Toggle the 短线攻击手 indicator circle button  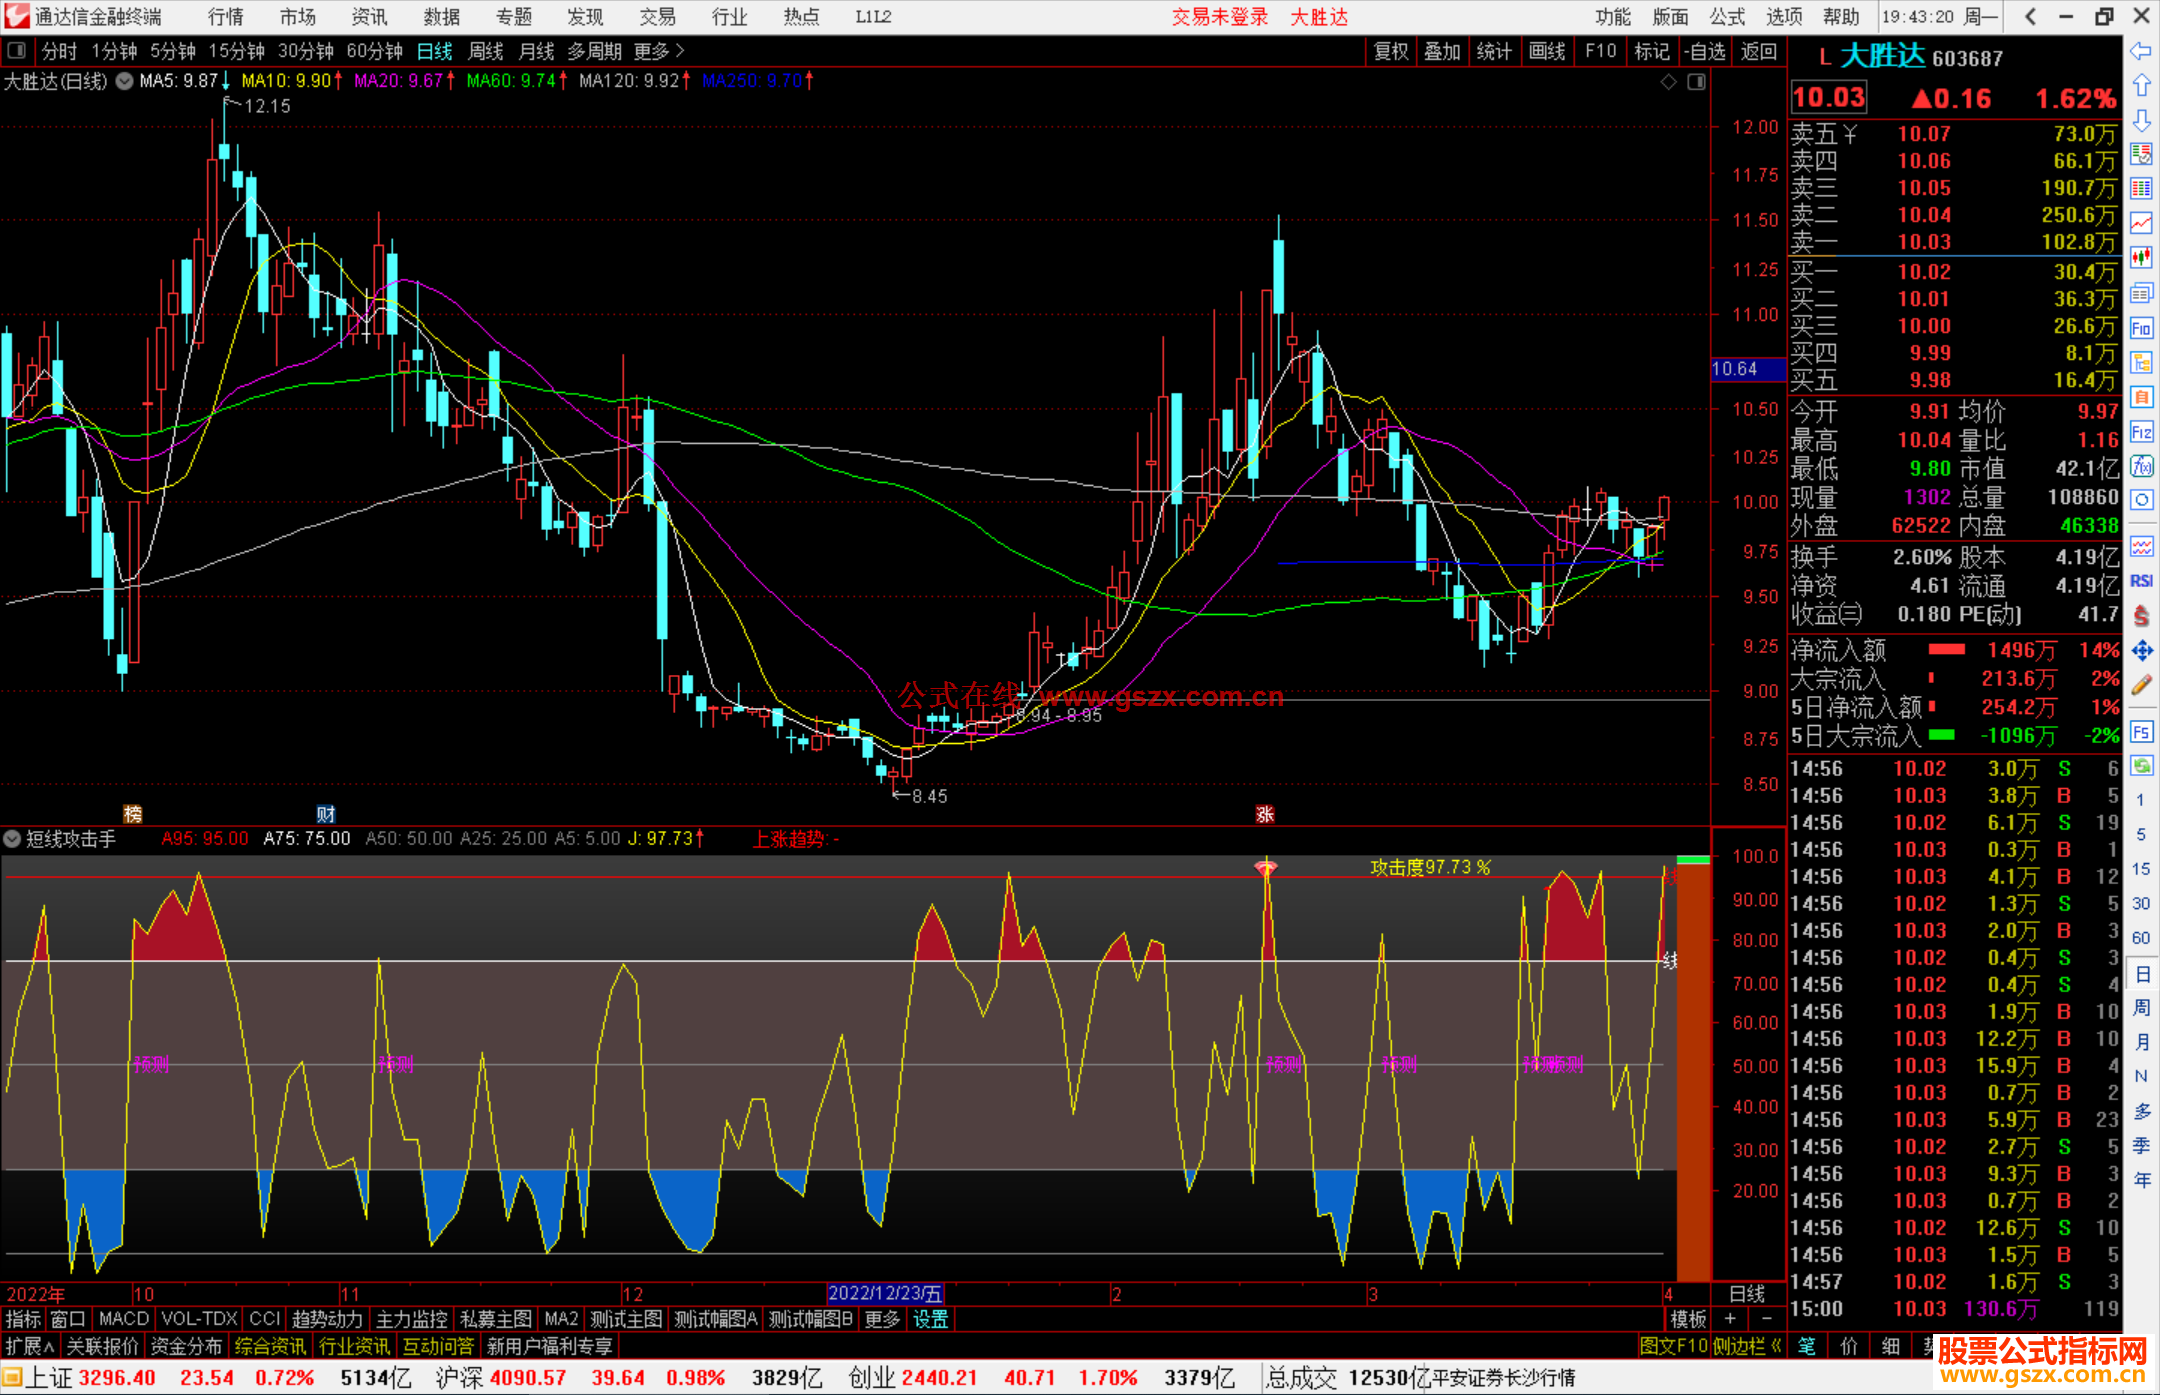click(13, 839)
